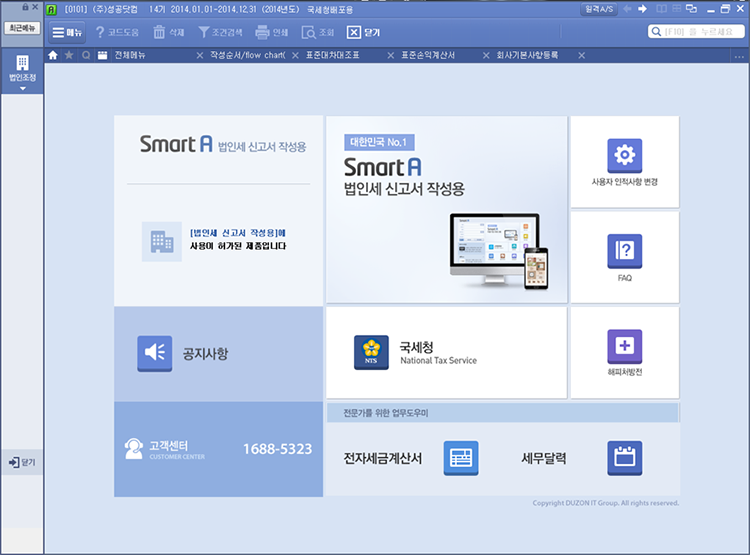Click the 고객센터 headset icon

pos(133,449)
